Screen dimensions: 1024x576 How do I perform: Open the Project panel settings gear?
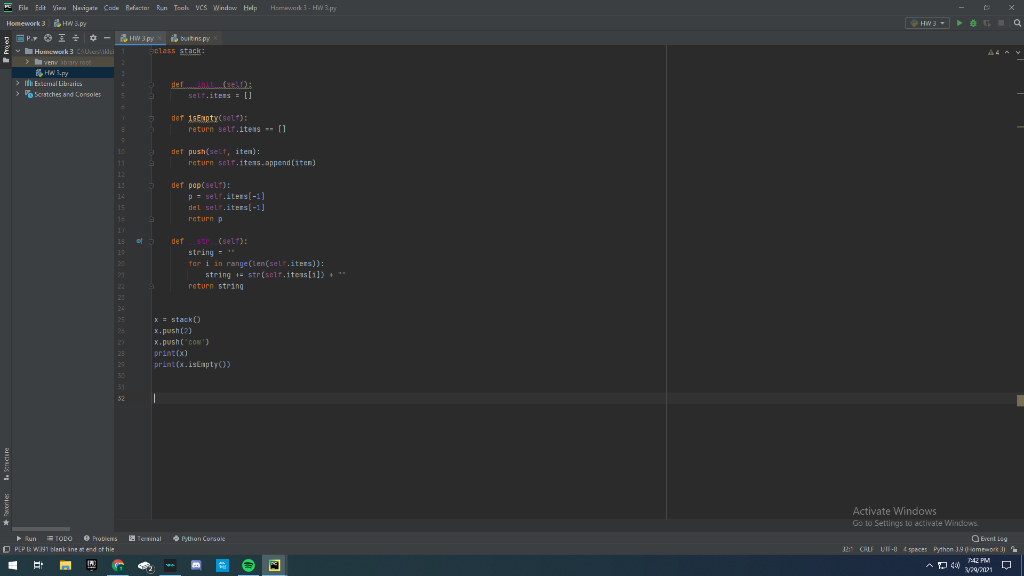click(x=93, y=37)
